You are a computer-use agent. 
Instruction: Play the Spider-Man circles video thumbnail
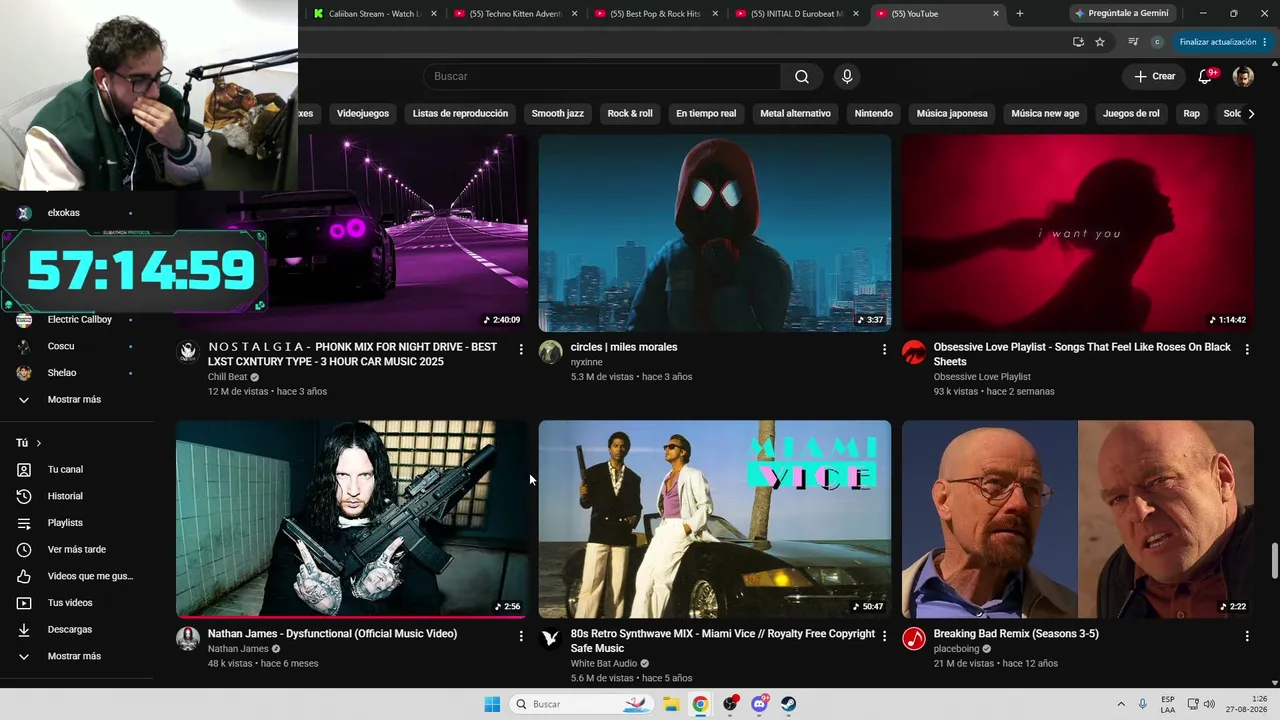pyautogui.click(x=715, y=233)
